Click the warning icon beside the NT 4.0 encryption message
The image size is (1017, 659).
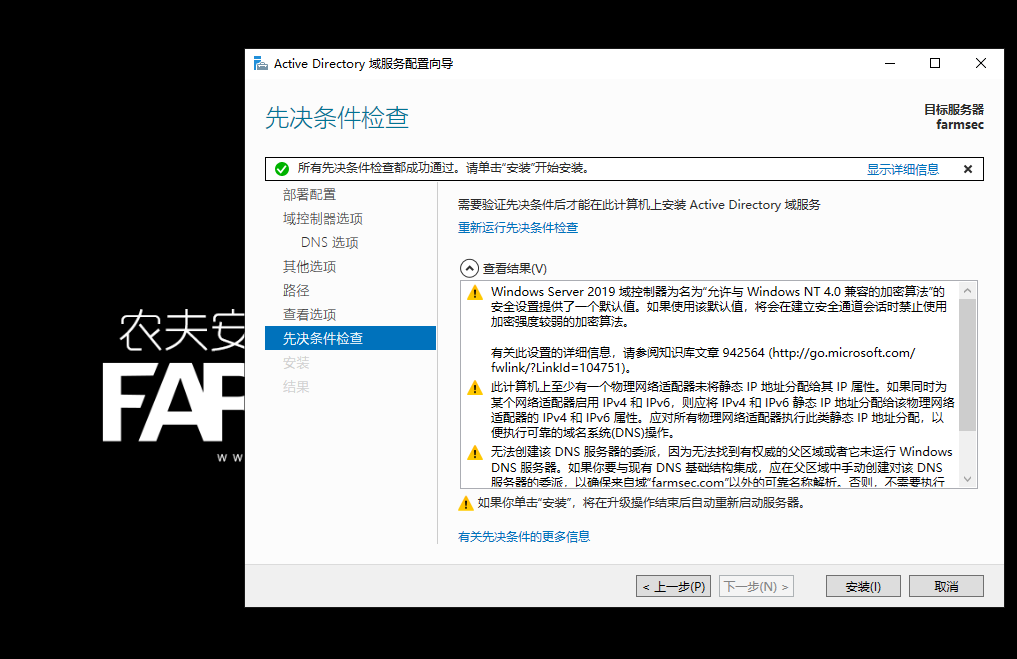tap(473, 291)
